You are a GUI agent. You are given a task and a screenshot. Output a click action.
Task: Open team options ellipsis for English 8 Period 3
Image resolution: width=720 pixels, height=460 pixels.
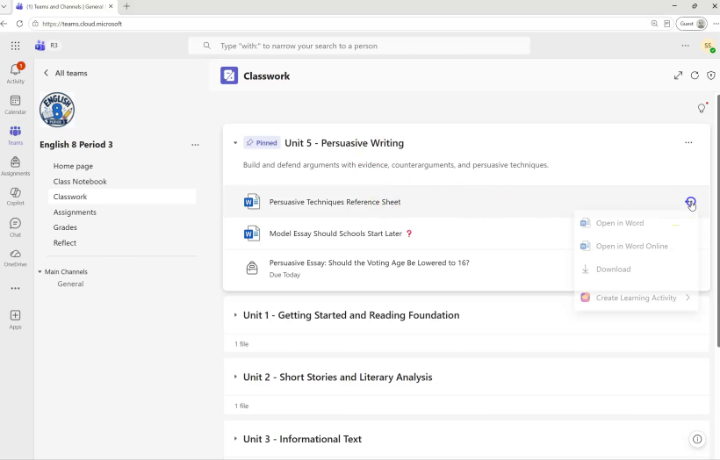pyautogui.click(x=195, y=145)
